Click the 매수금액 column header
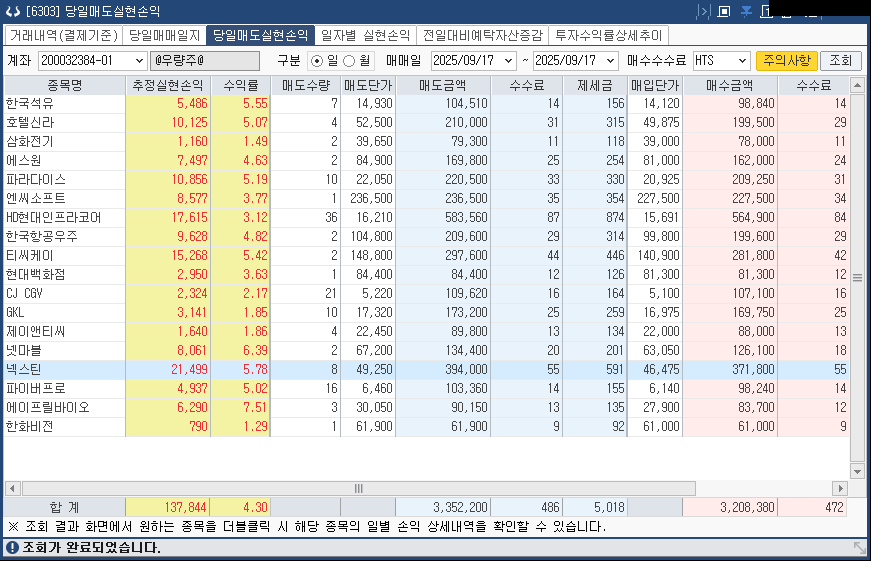Screen dimensions: 871x561 tap(730, 86)
